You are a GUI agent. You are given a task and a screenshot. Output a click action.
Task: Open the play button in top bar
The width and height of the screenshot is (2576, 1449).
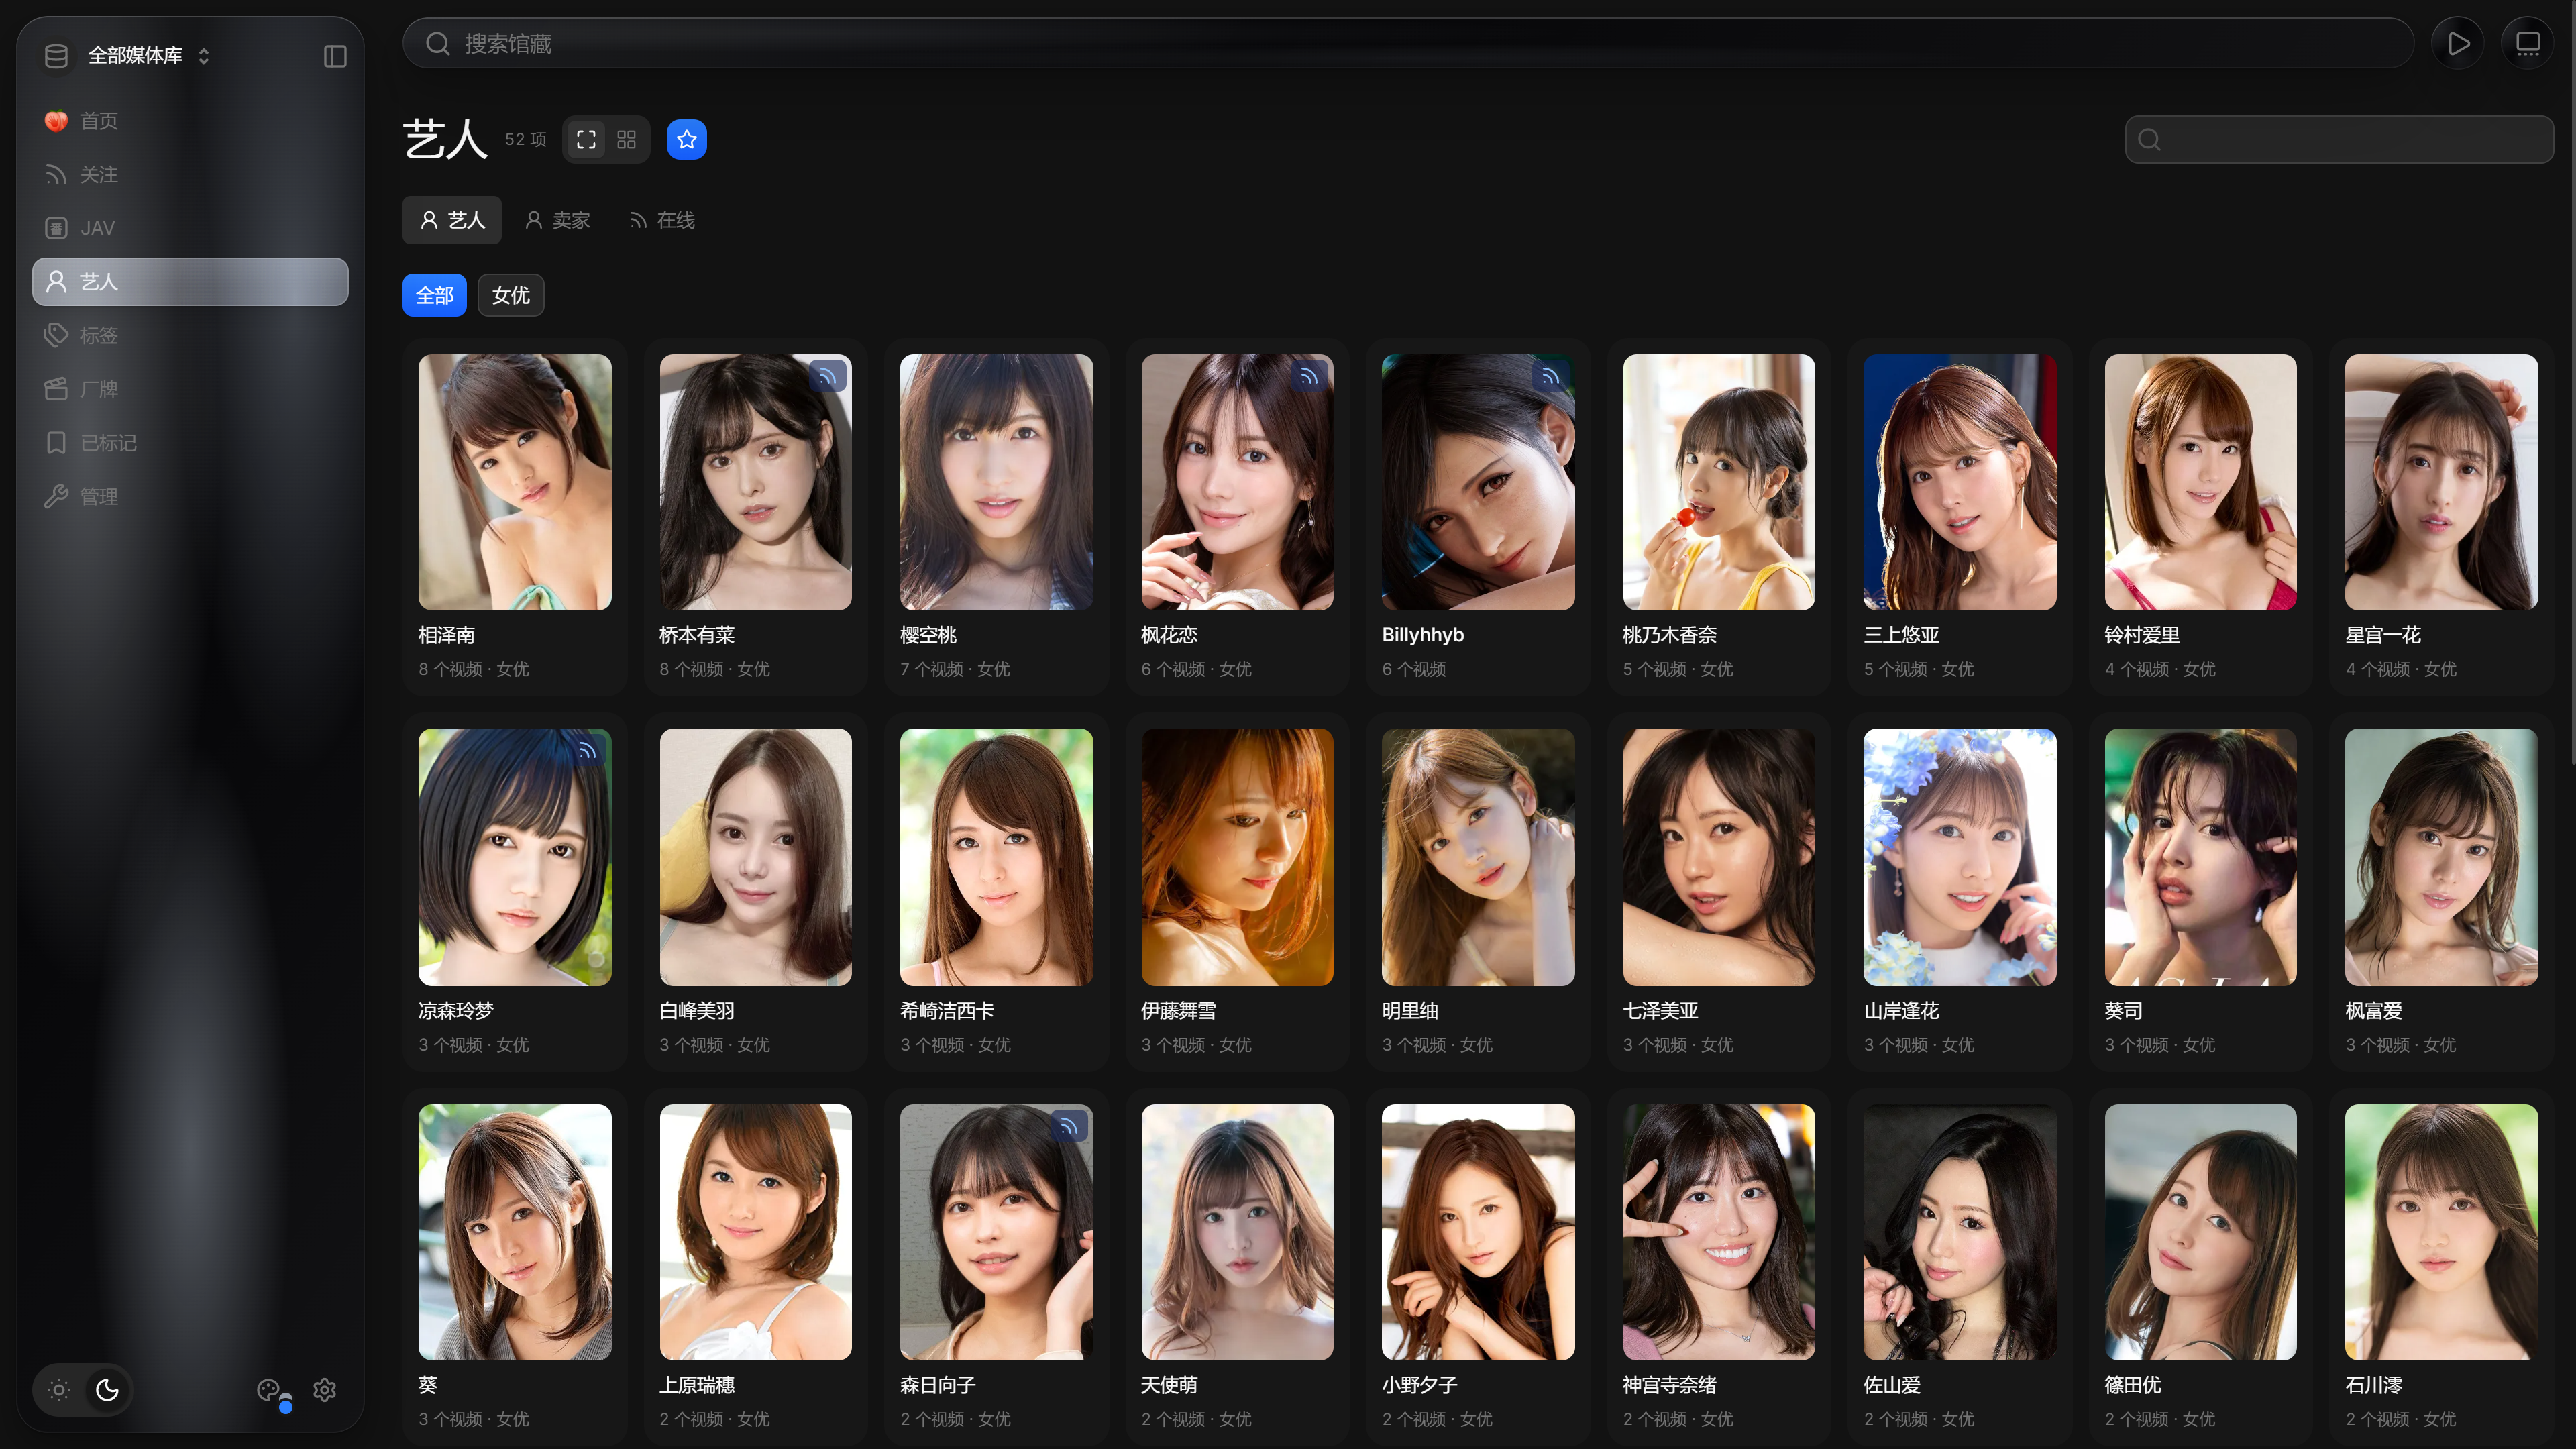(2458, 43)
